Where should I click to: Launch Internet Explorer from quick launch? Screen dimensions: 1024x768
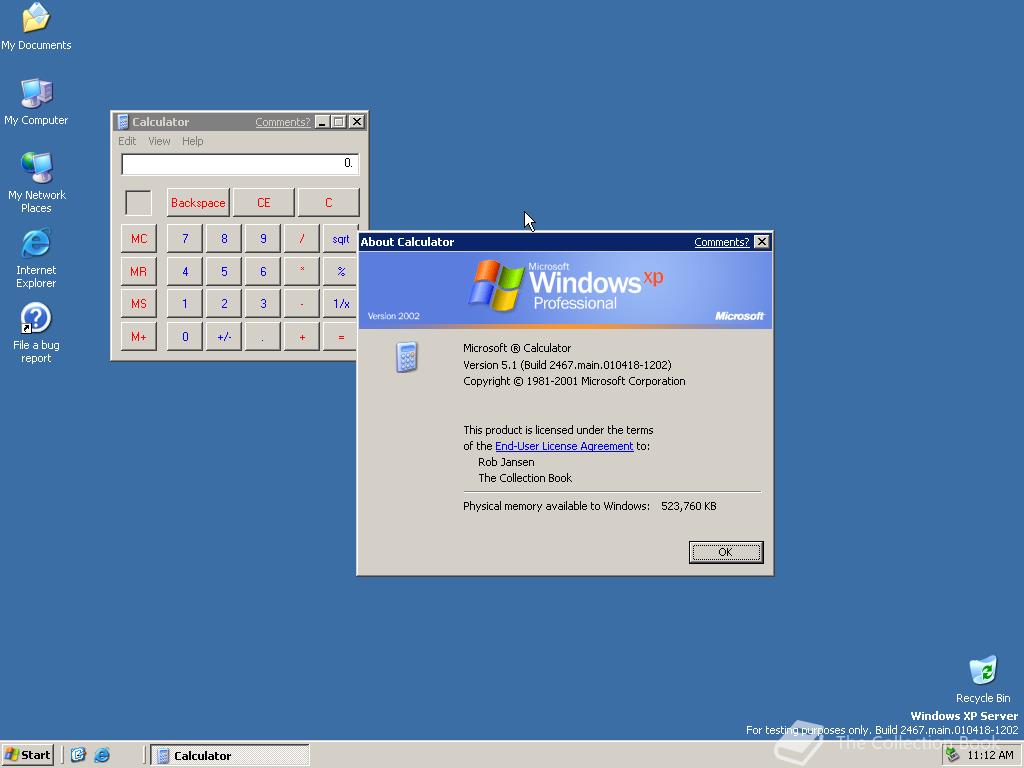(x=102, y=755)
